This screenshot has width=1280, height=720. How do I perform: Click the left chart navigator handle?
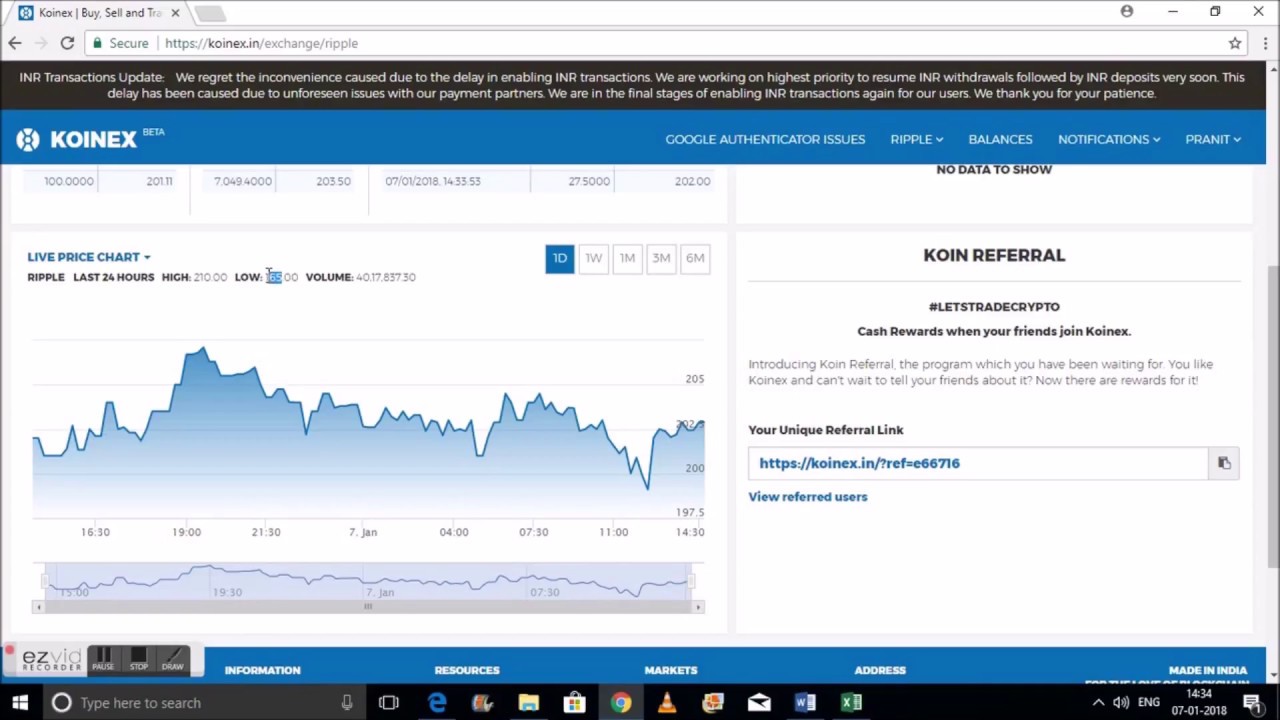coord(43,581)
